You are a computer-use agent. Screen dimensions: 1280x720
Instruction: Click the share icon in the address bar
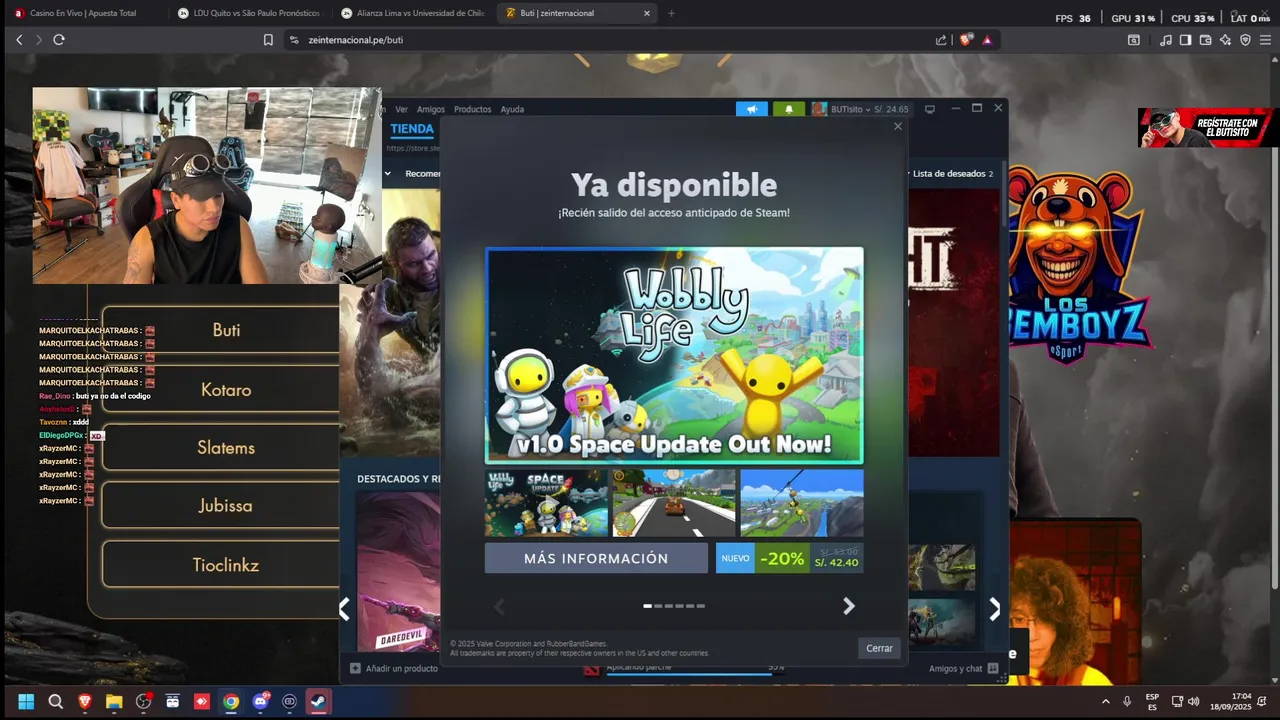[x=941, y=40]
